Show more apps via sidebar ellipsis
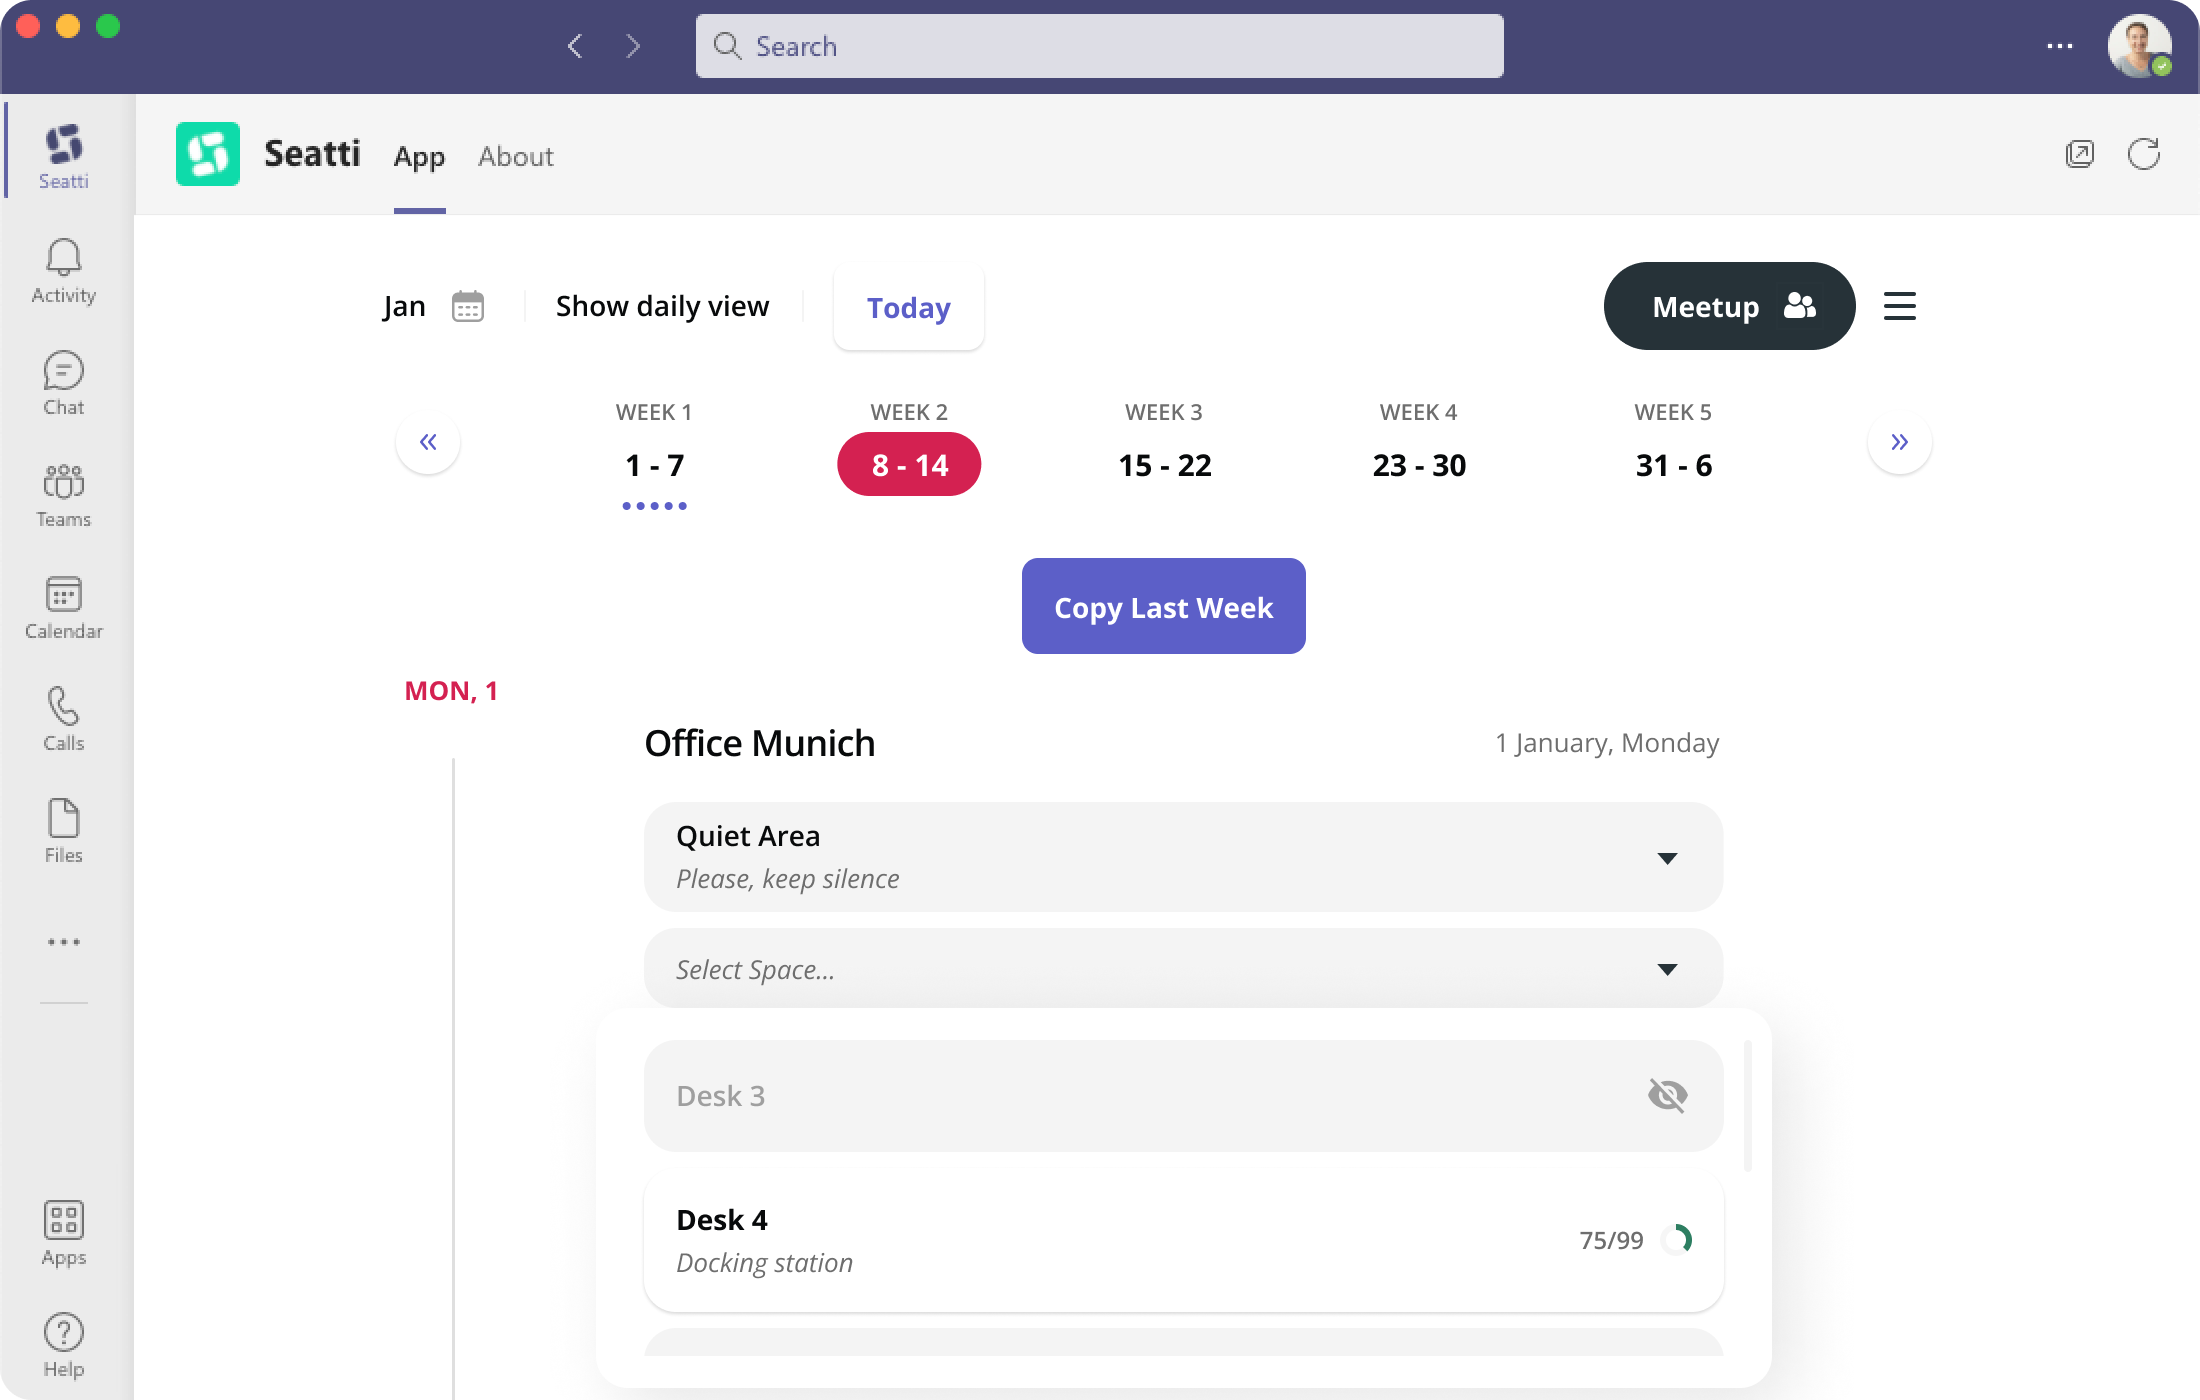This screenshot has width=2200, height=1400. coord(64,942)
